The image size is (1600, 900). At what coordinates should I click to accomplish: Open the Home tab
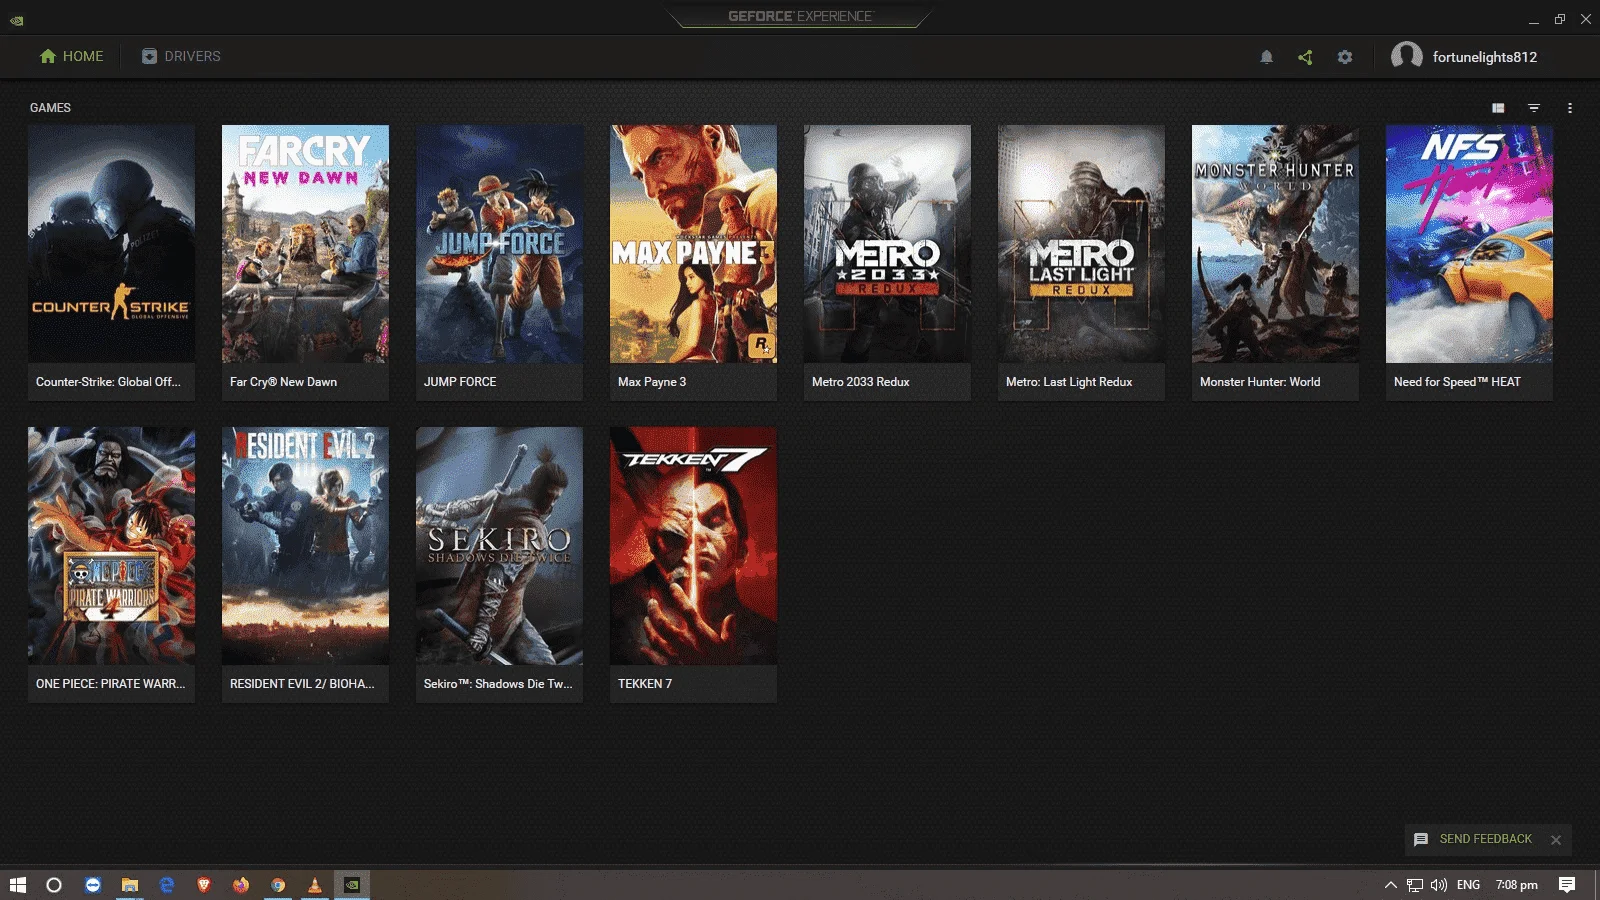(71, 57)
